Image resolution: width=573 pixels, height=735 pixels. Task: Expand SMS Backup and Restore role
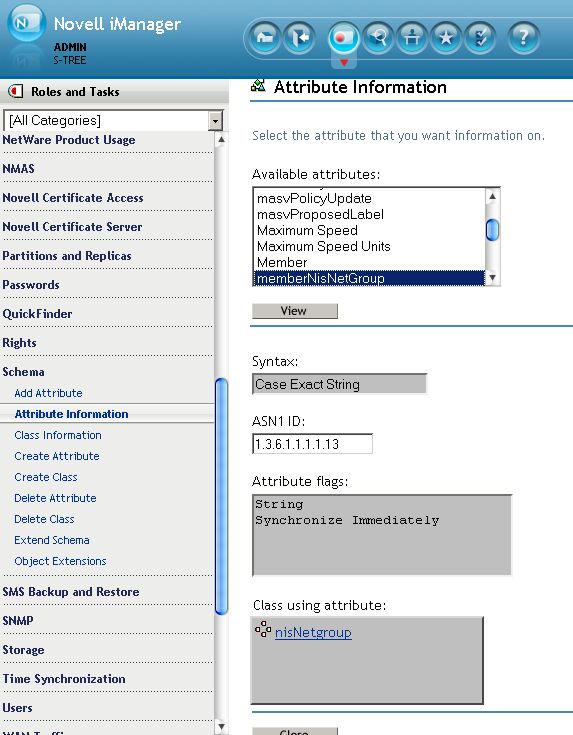coord(71,592)
